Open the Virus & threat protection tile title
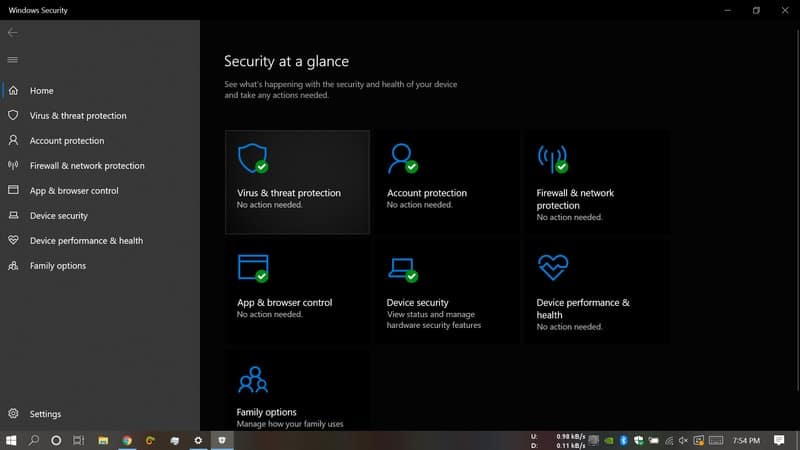The image size is (800, 450). pos(289,193)
